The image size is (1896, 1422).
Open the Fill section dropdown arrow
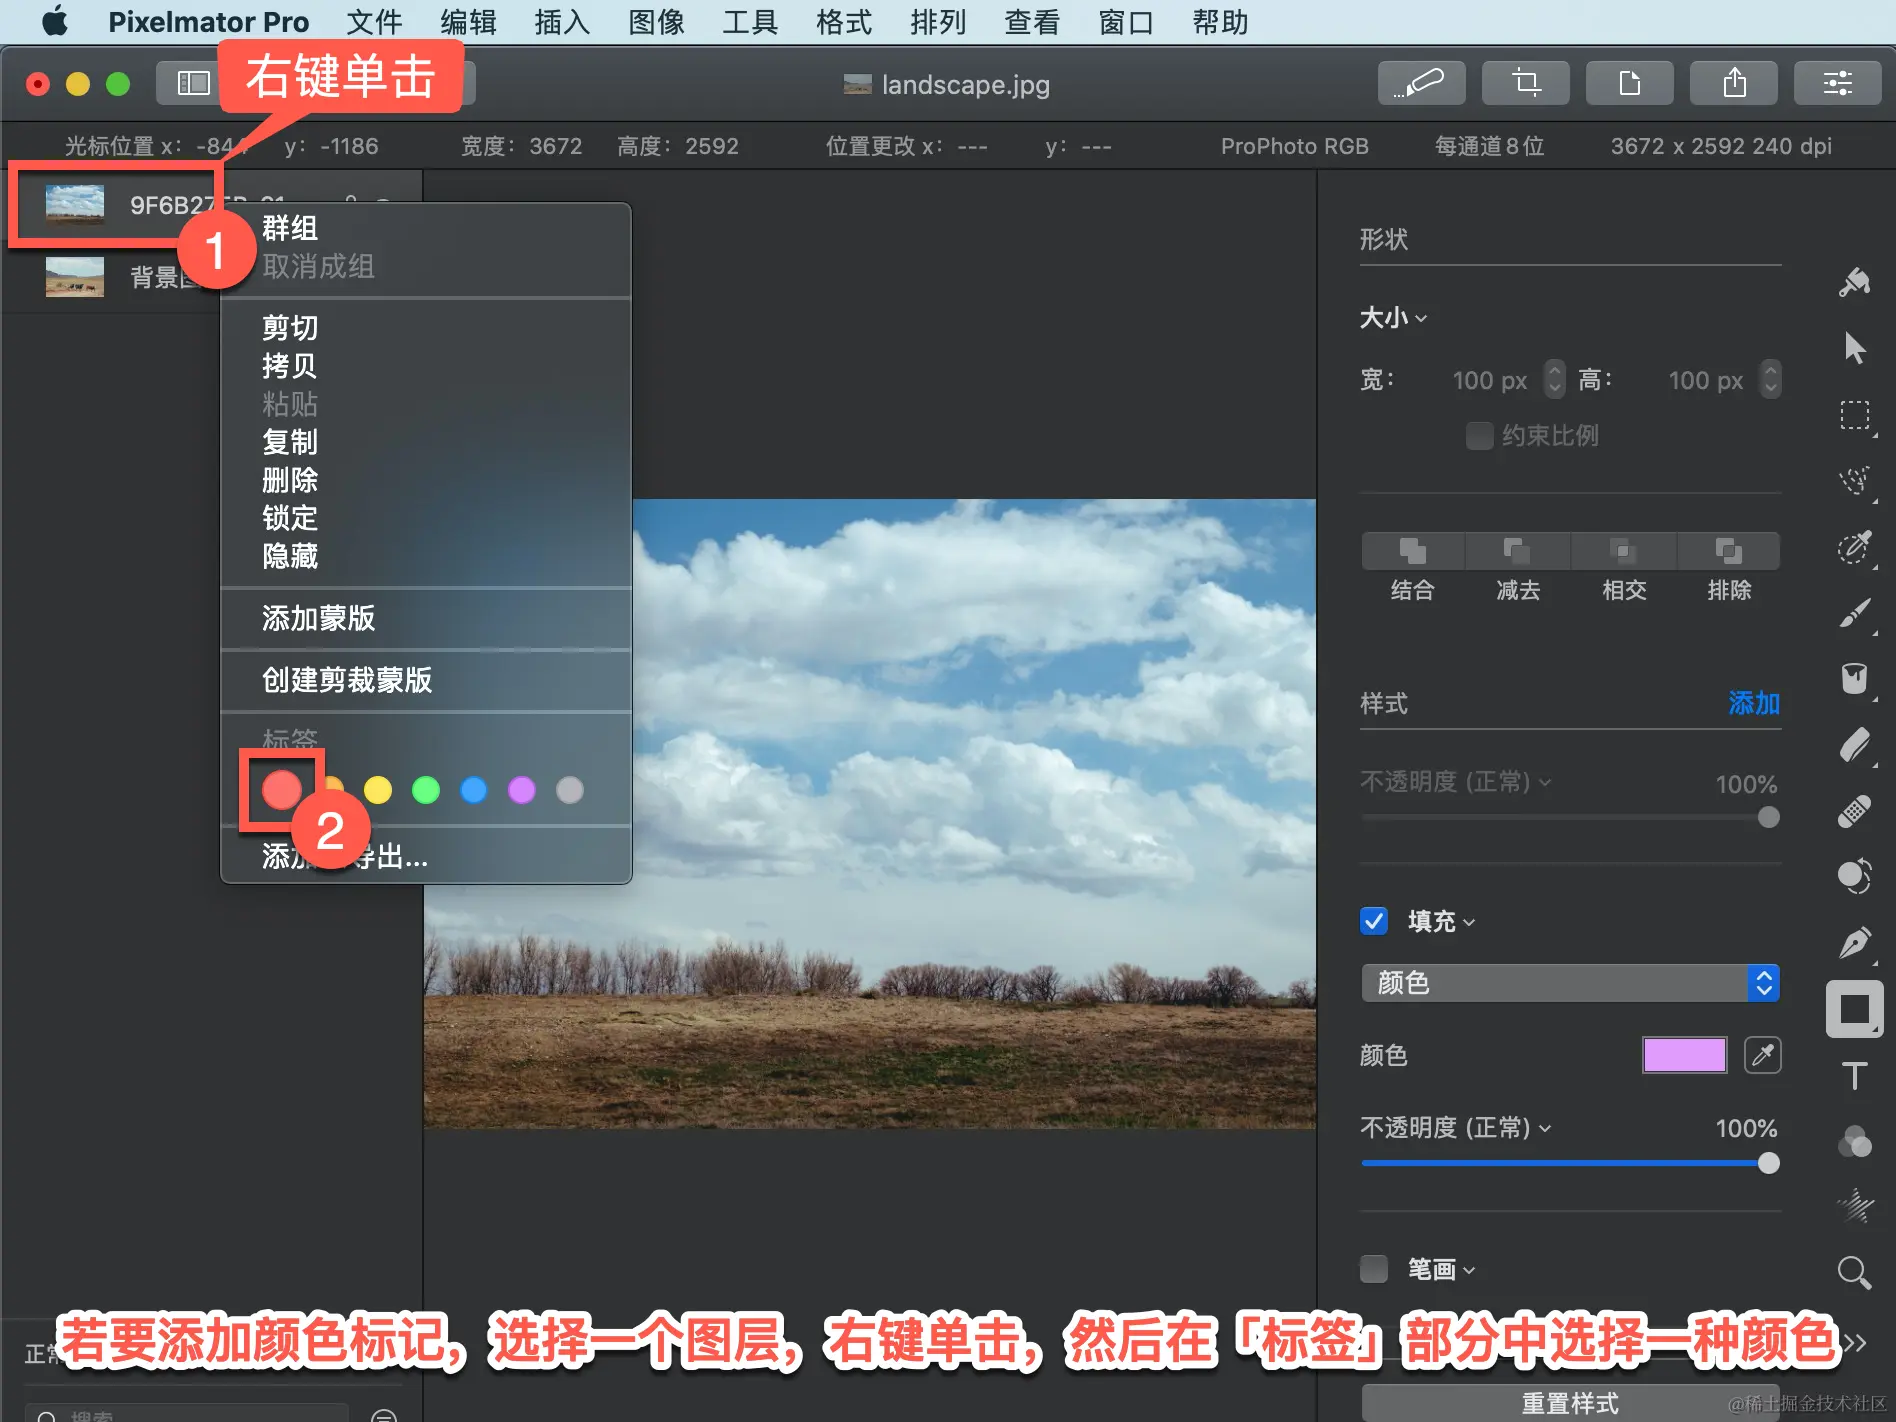click(1469, 922)
